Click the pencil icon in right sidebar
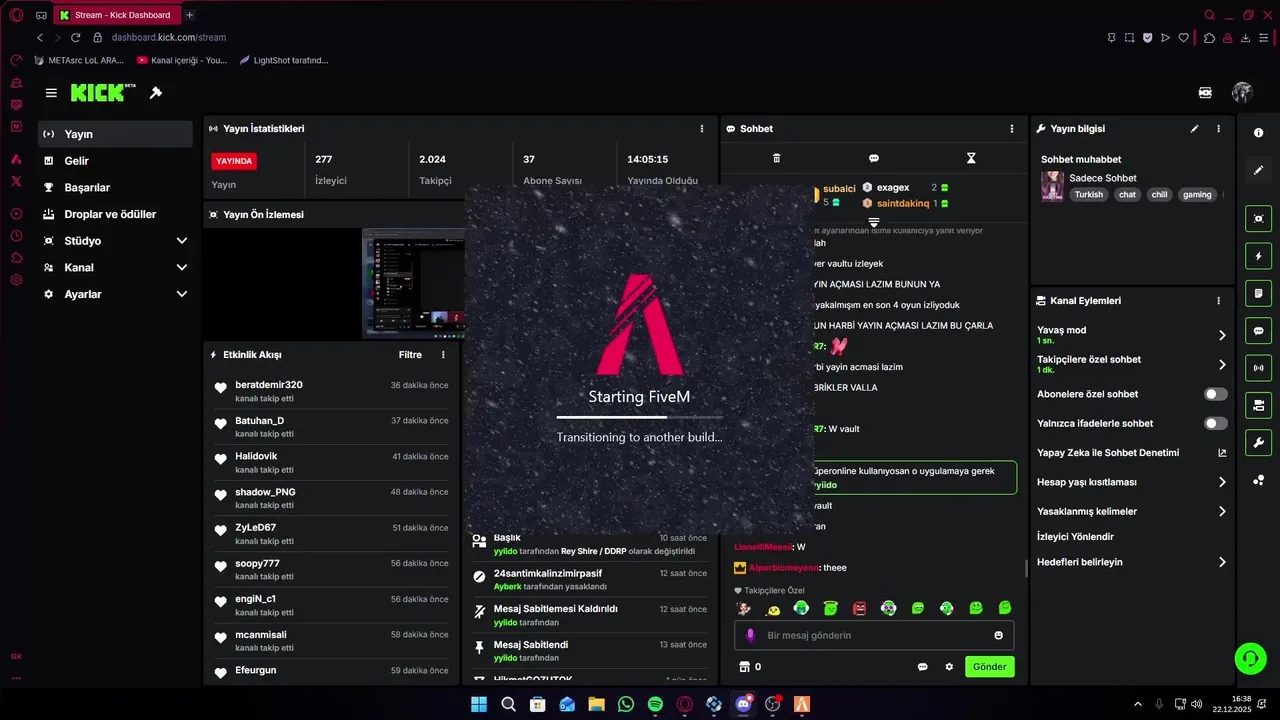 tap(1258, 170)
